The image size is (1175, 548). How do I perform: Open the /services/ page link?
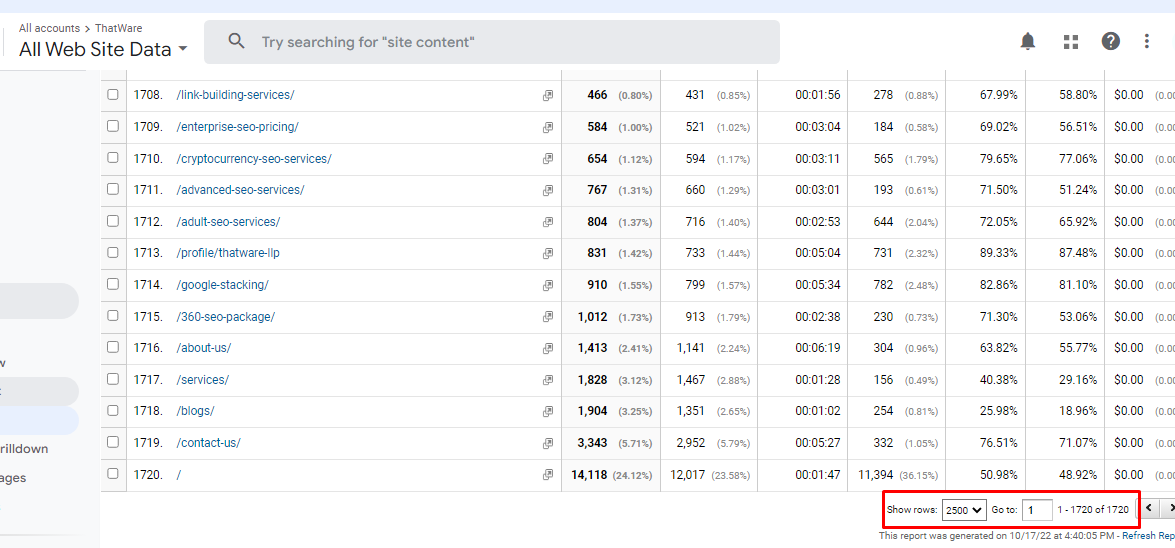coord(203,380)
